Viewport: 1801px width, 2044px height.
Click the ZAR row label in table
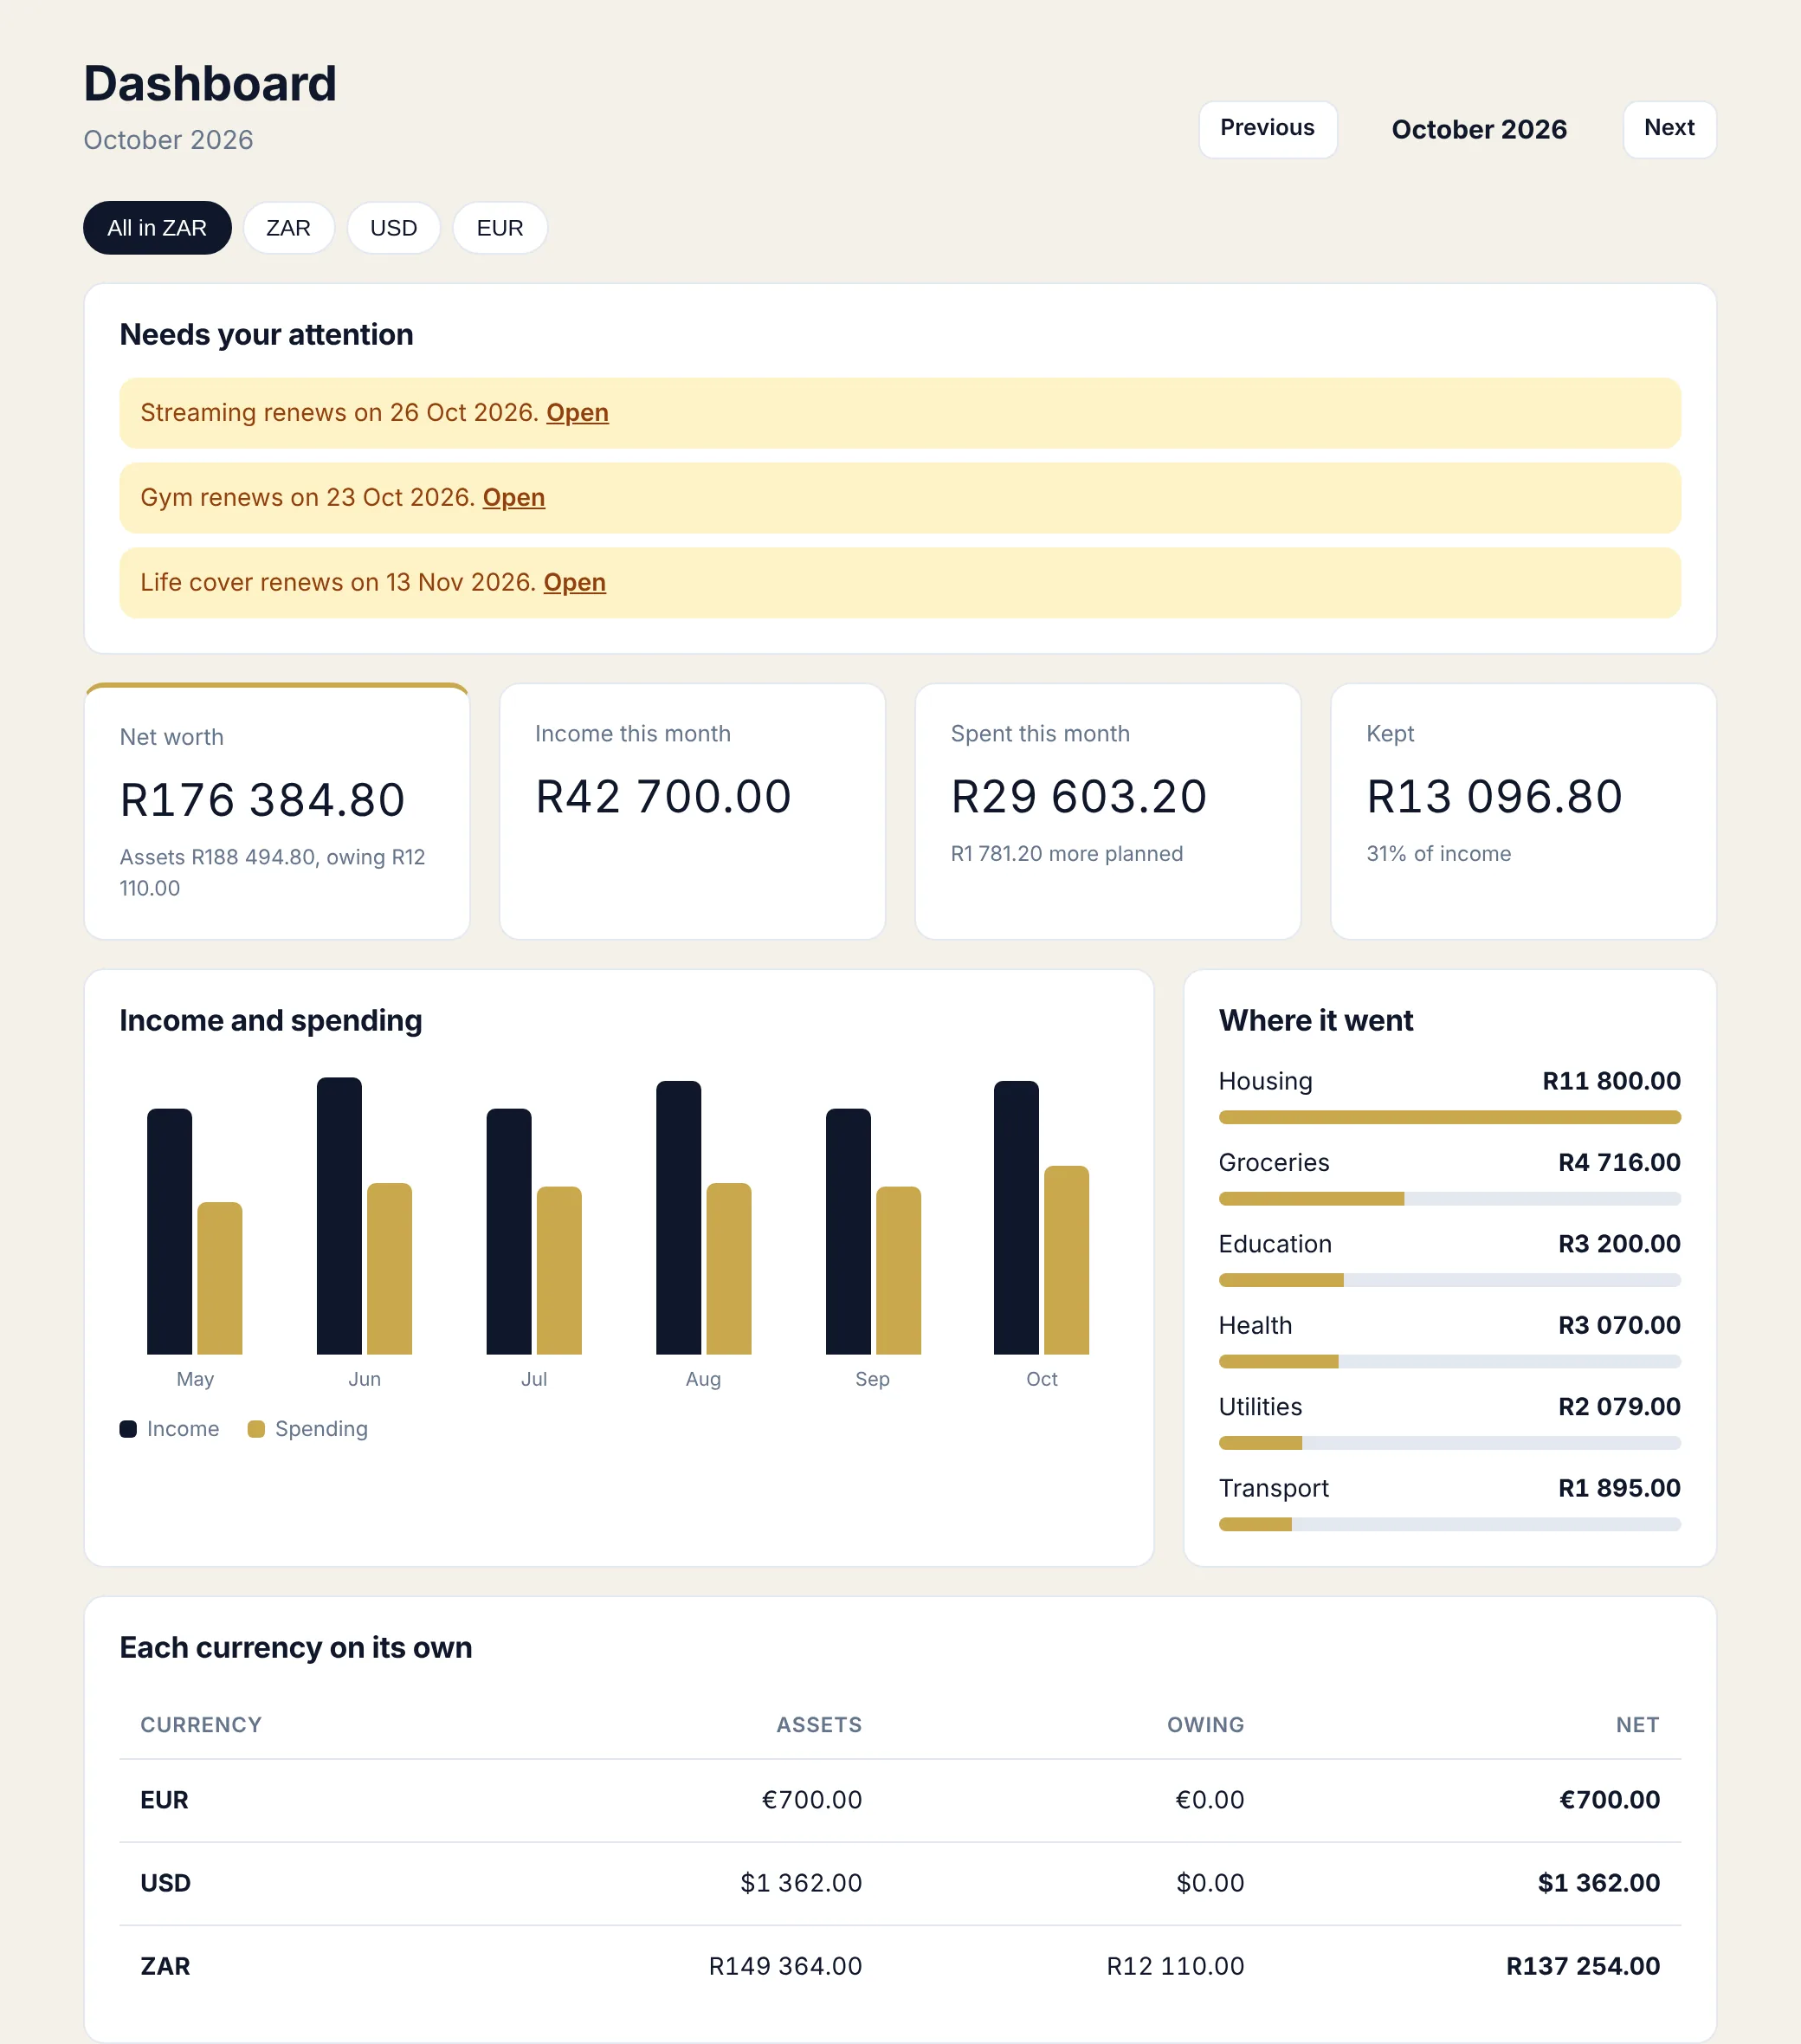click(x=165, y=1966)
